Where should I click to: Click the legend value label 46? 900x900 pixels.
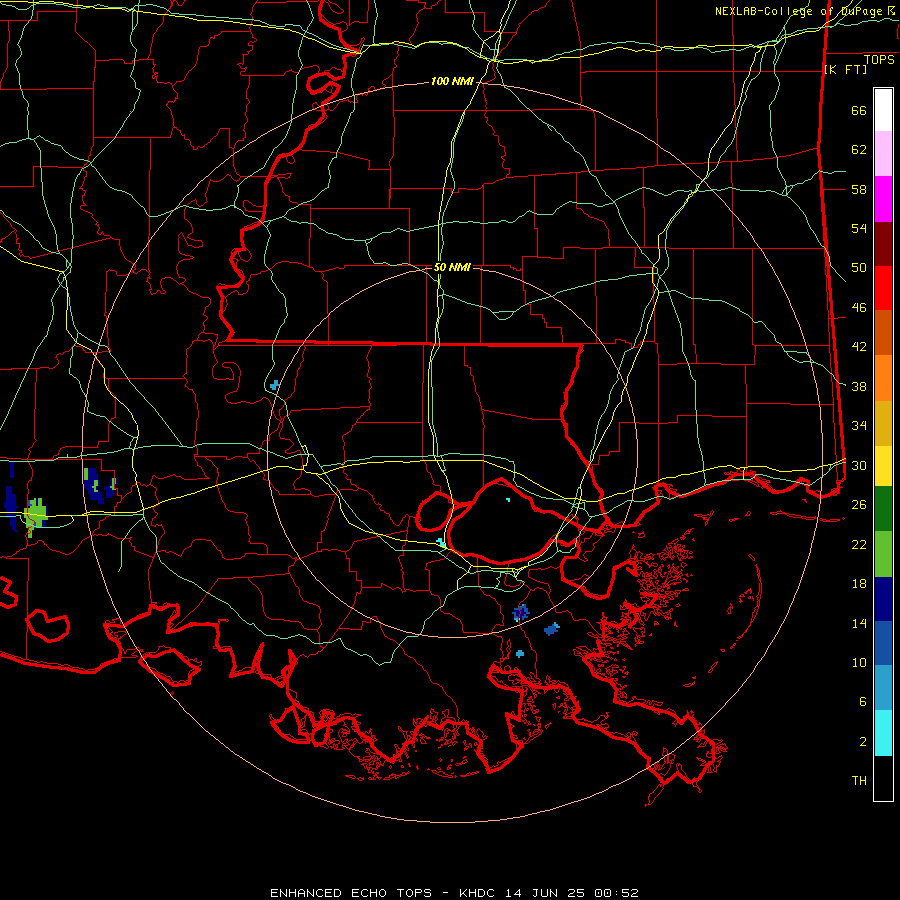(x=859, y=308)
